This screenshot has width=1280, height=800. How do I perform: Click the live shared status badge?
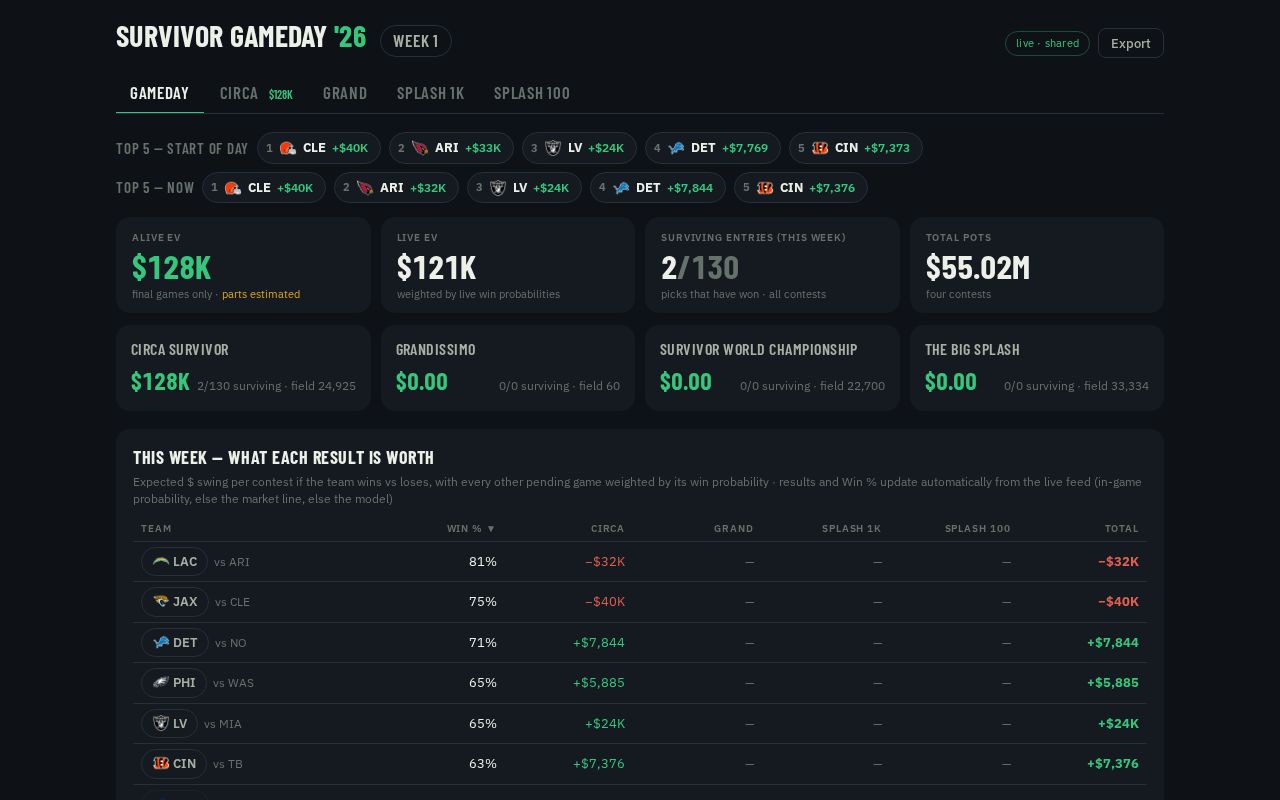tap(1047, 43)
